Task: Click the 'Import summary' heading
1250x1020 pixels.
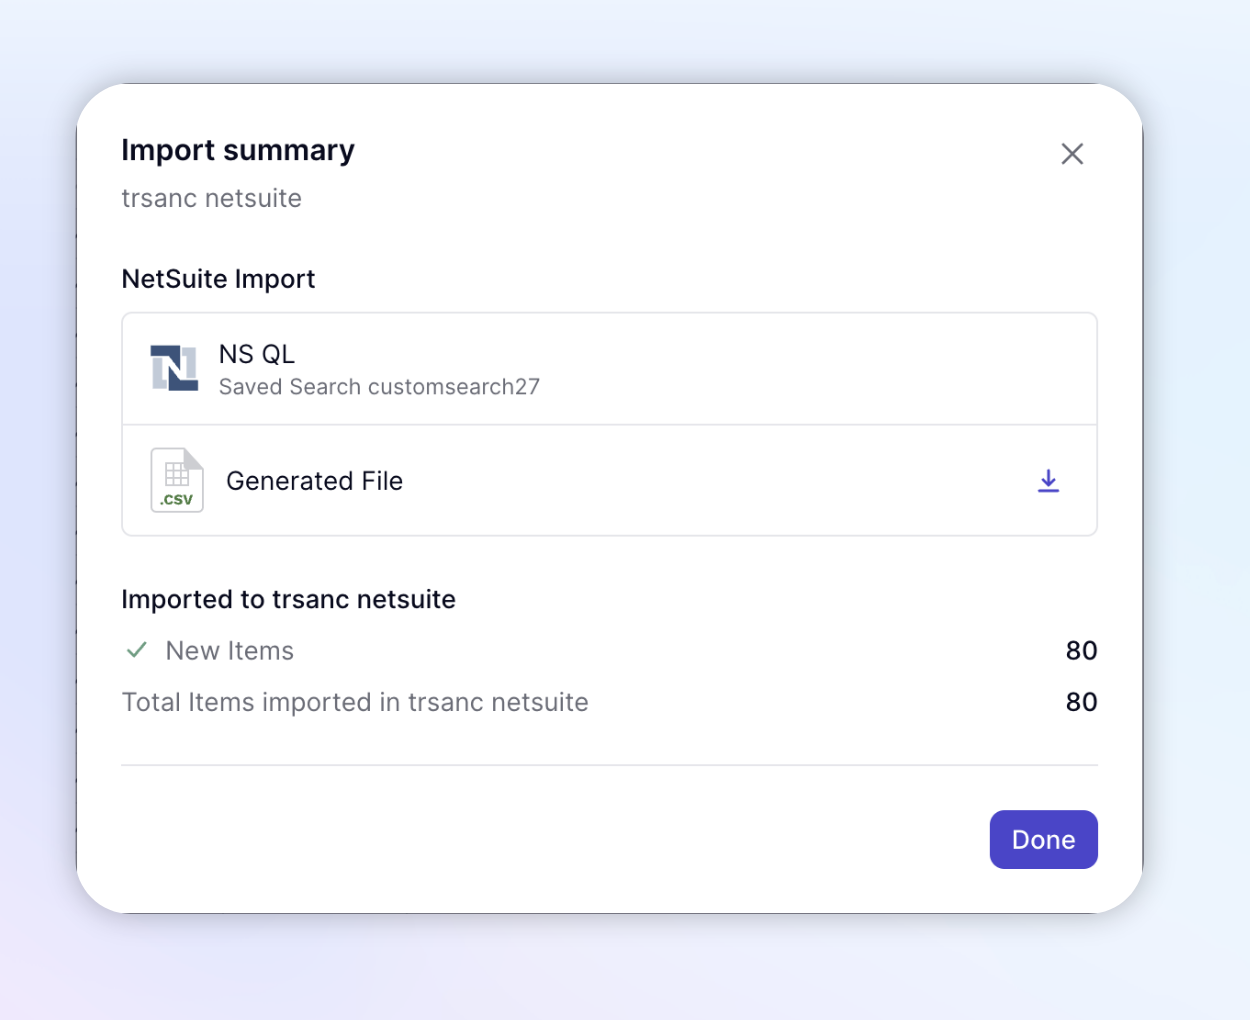Action: [x=238, y=150]
